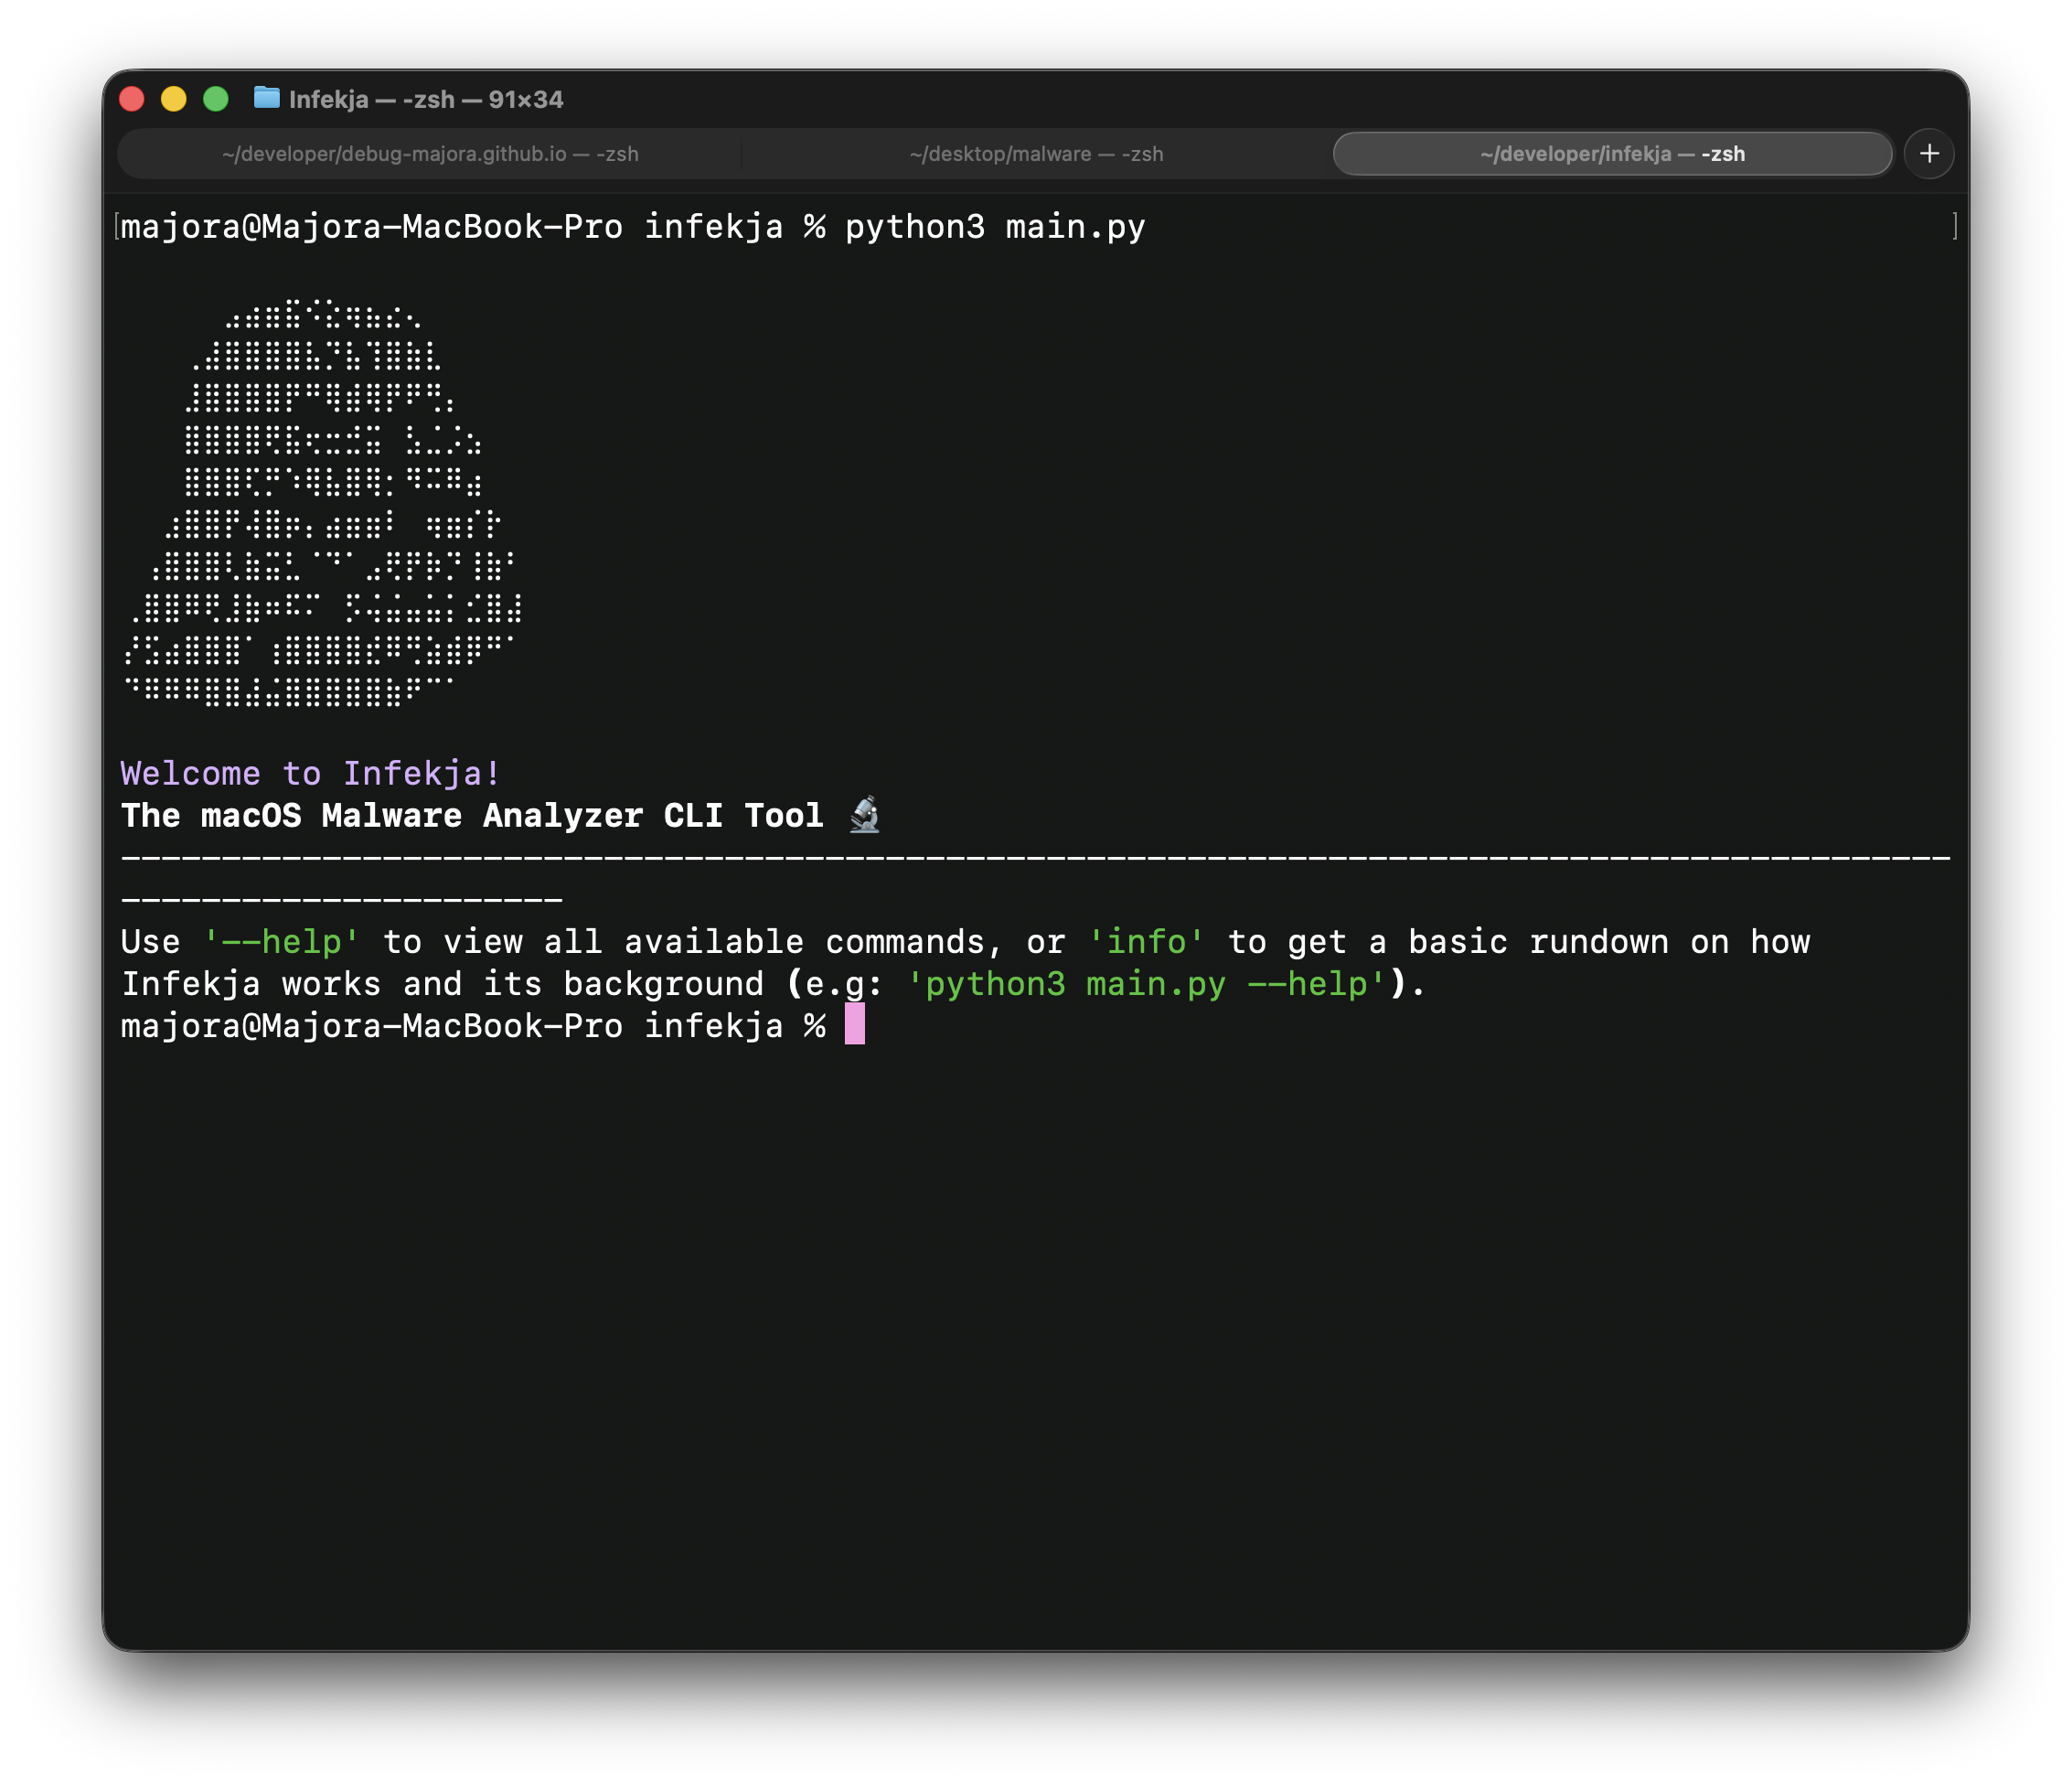Viewport: 2072px width, 1787px height.
Task: Click the folder icon in the window title bar
Action: click(267, 98)
